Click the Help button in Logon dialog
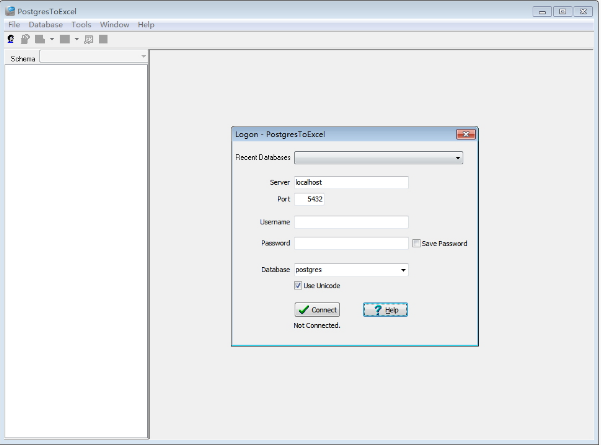601x445 pixels. point(385,310)
